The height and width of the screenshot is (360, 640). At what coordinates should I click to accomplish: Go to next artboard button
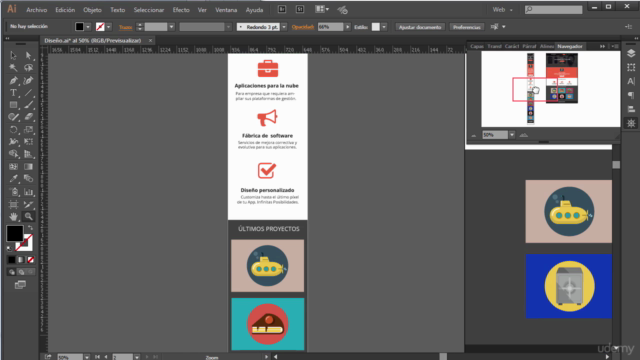147,357
